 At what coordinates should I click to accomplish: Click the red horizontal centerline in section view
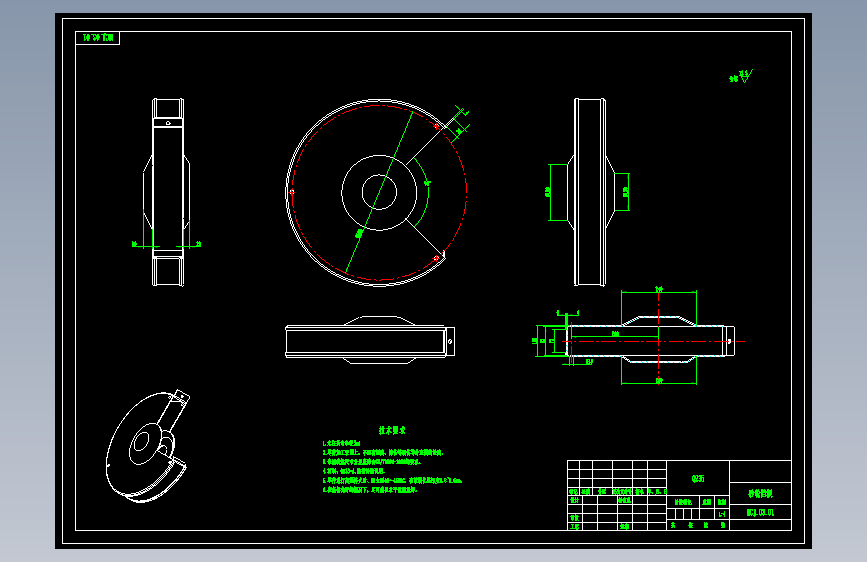pyautogui.click(x=654, y=341)
